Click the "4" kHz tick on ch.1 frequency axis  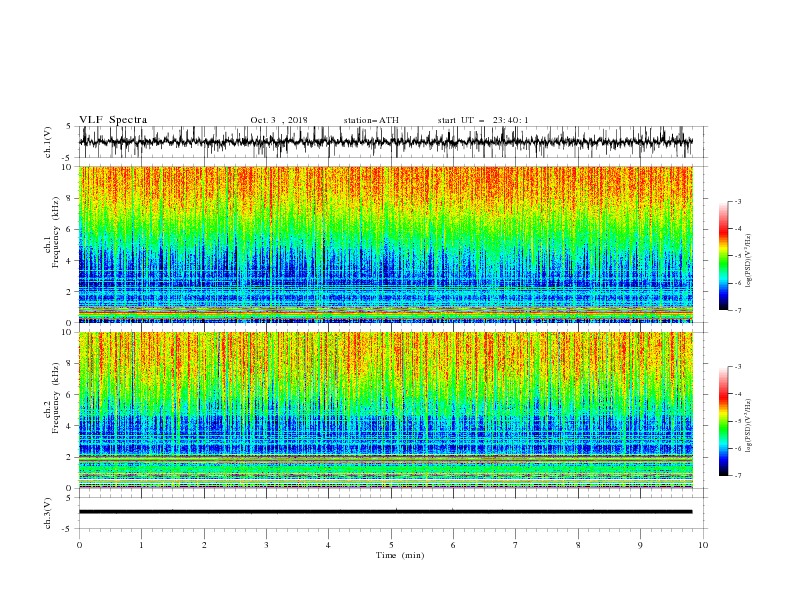(x=69, y=261)
